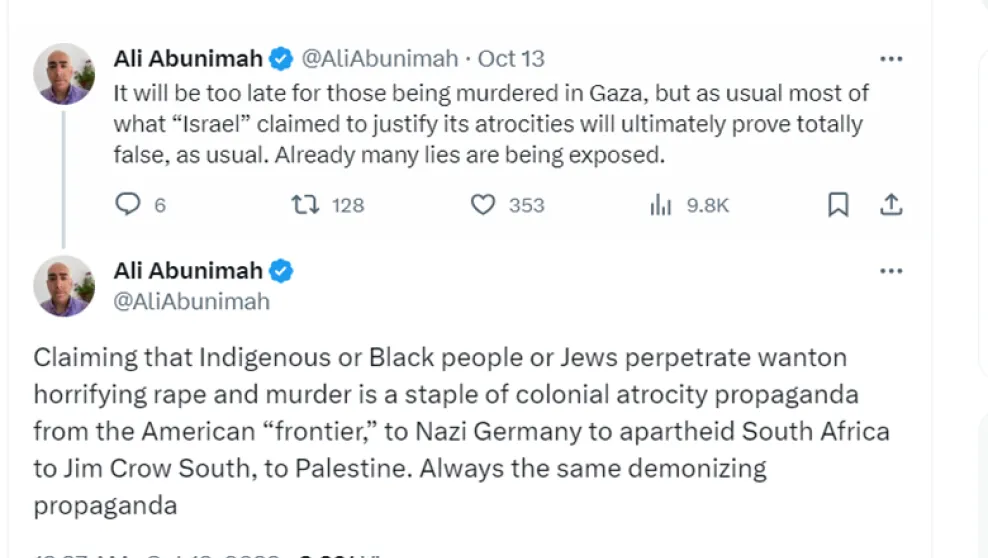This screenshot has height=558, width=988.
Task: Bookmark the Oct 13 tweet
Action: [x=838, y=205]
